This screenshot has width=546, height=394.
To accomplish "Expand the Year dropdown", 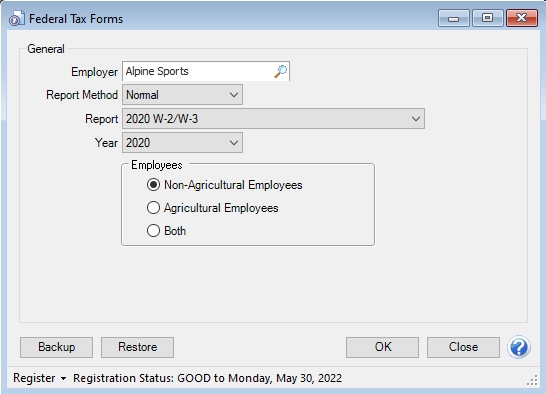I will pyautogui.click(x=182, y=143).
